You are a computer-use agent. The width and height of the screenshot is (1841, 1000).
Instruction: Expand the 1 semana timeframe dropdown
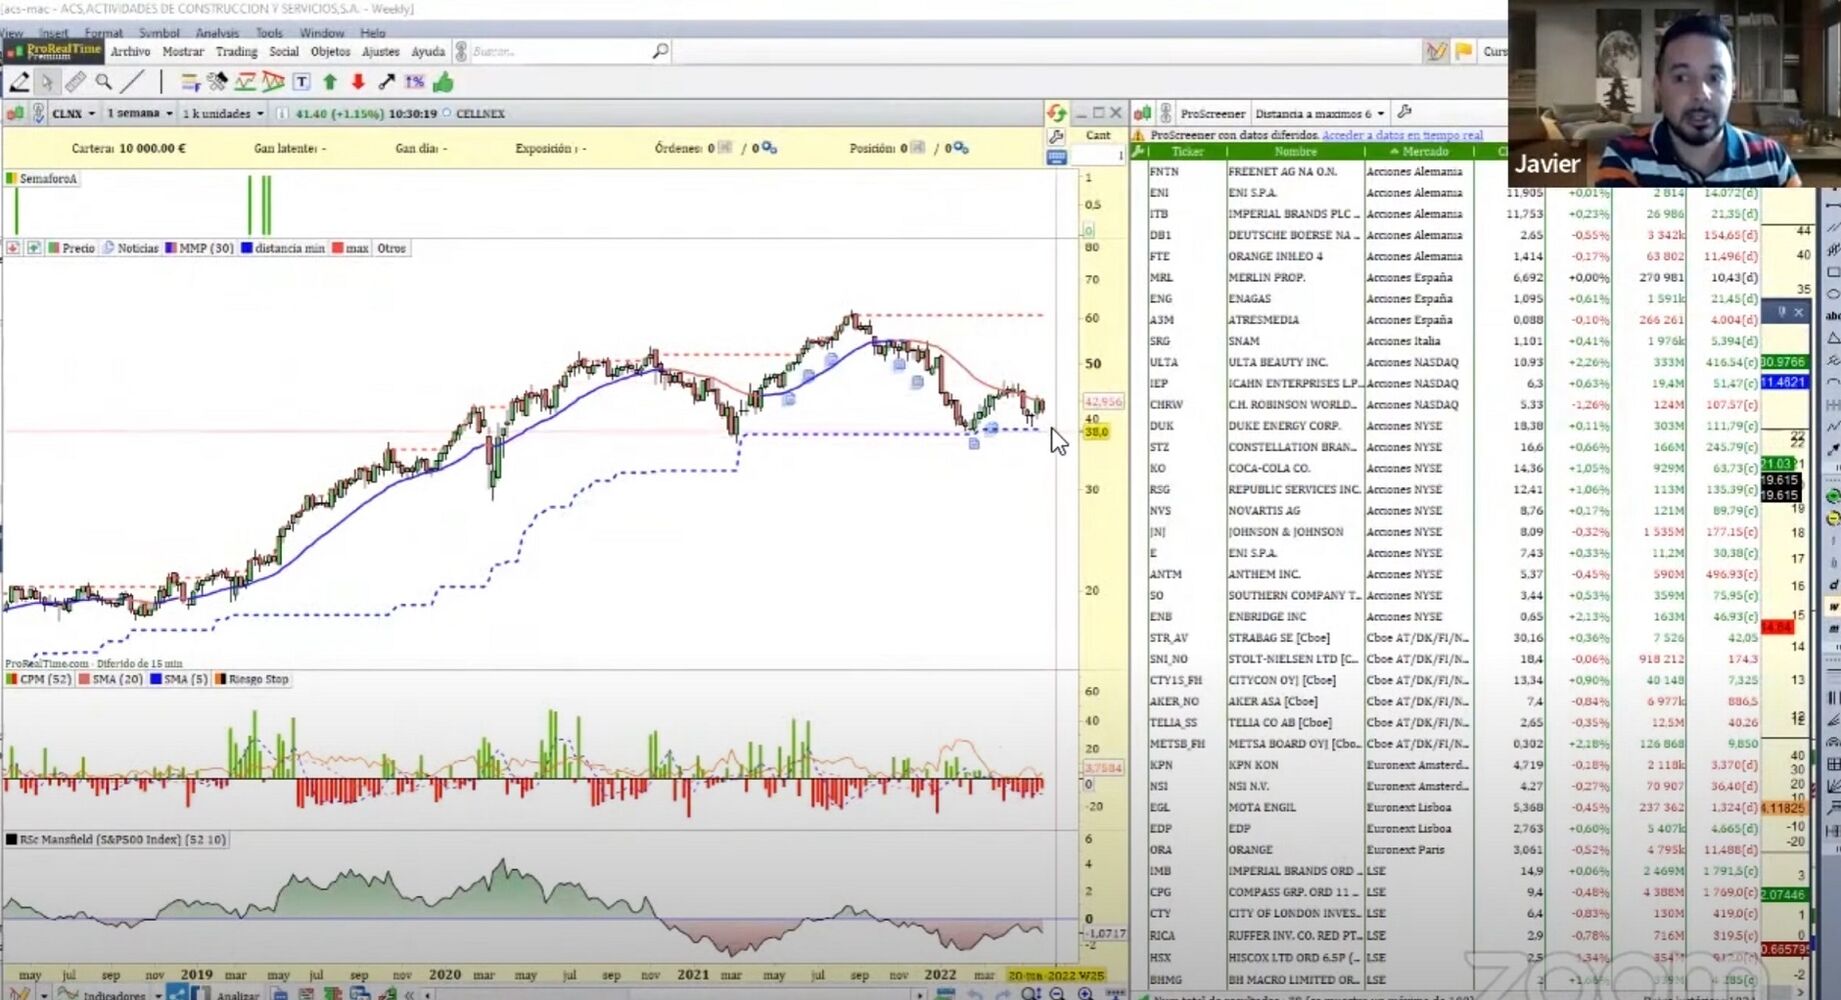click(x=140, y=114)
